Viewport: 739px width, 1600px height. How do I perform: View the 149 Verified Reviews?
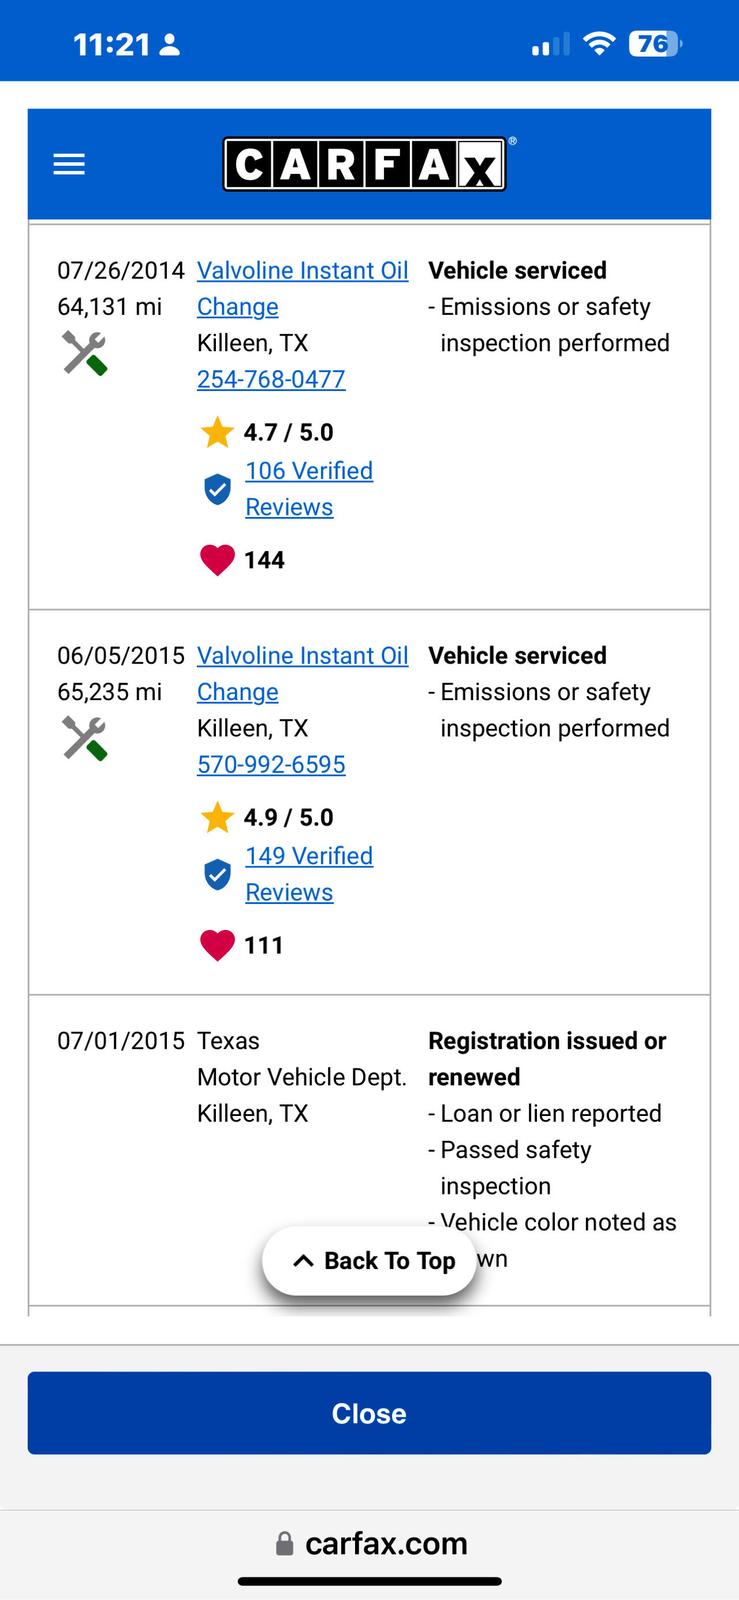309,856
